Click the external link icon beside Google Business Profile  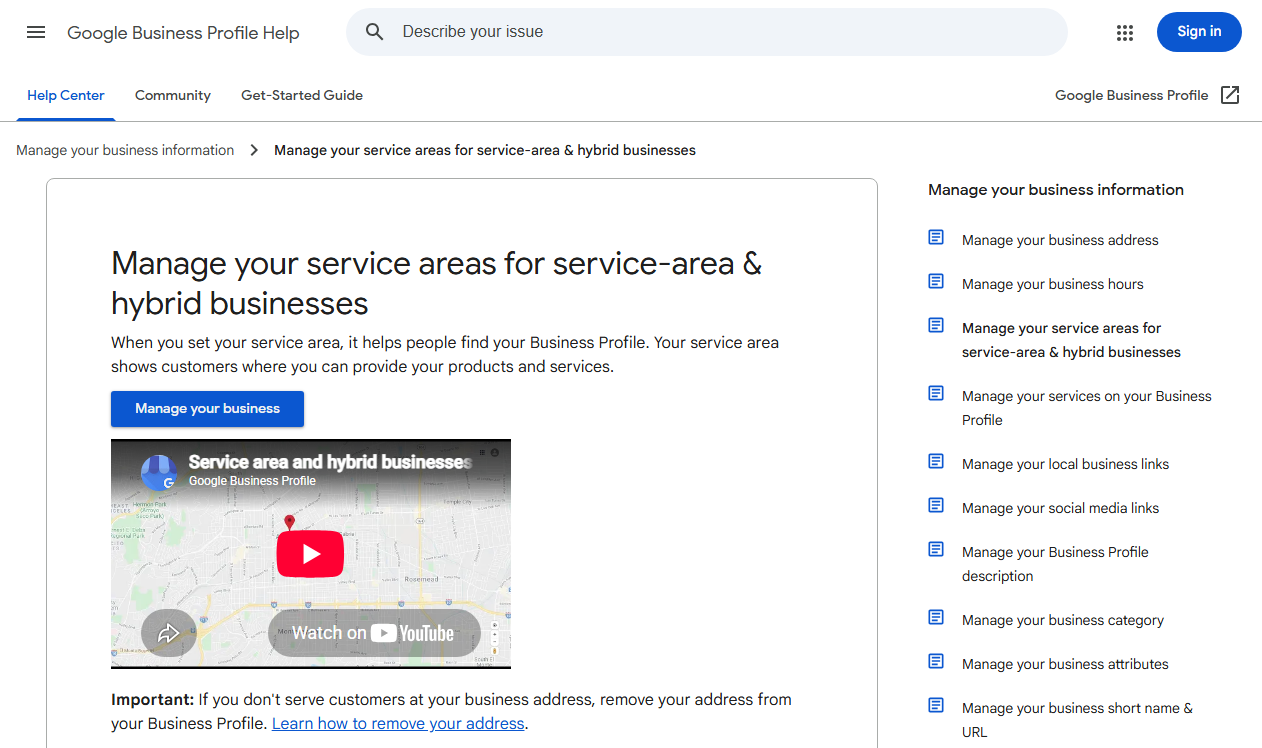tap(1230, 95)
